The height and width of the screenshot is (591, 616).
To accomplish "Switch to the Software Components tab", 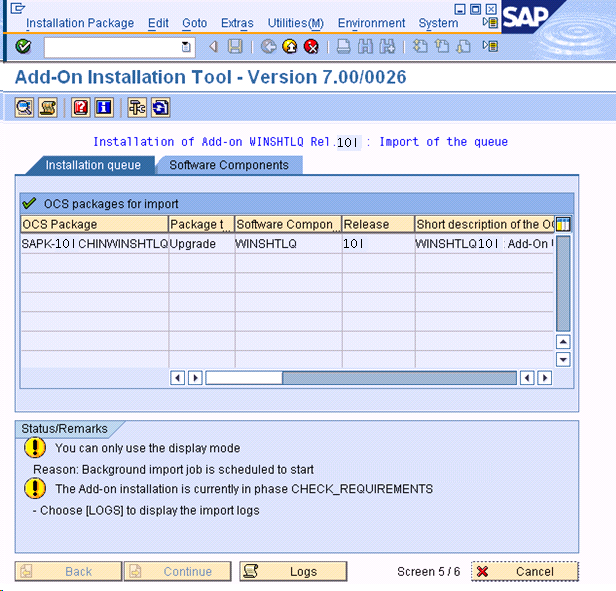I will (x=229, y=165).
